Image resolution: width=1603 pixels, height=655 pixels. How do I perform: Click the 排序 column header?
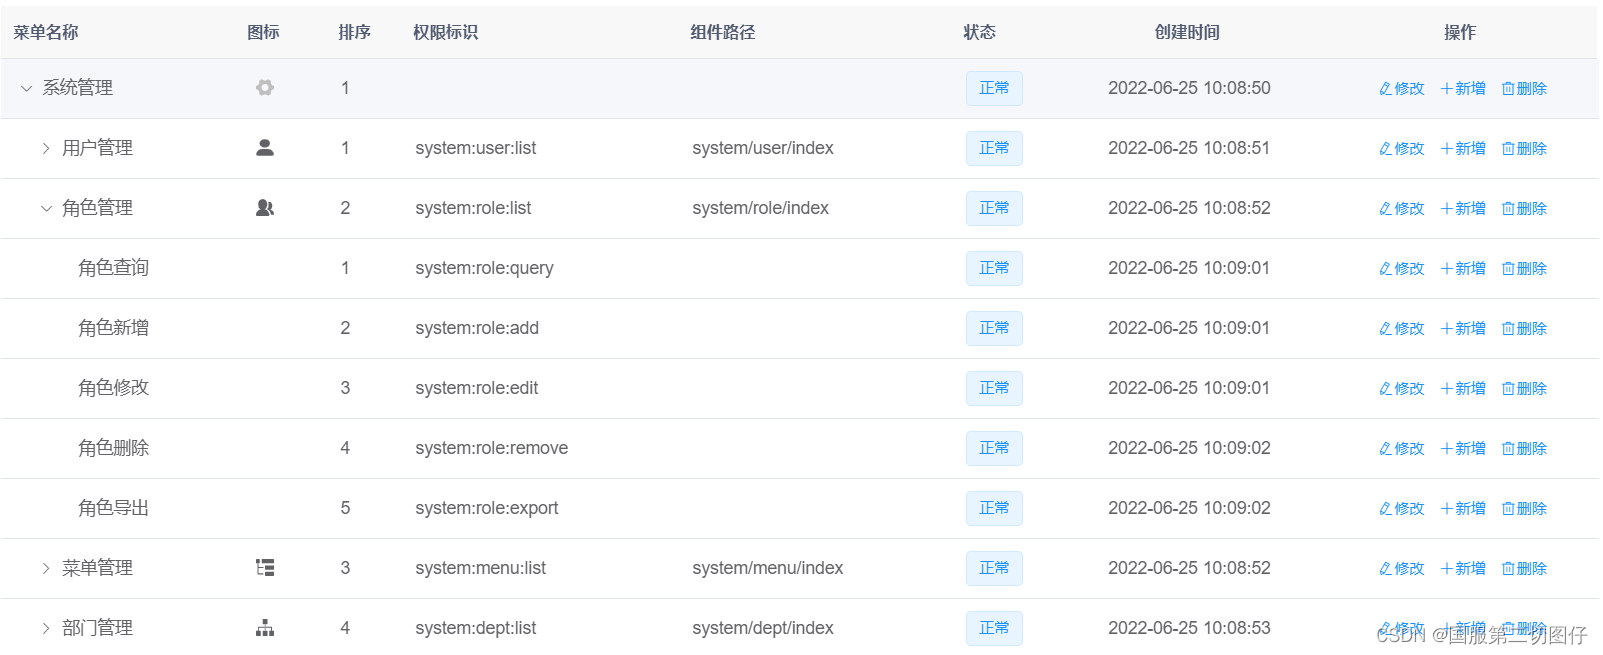pos(355,32)
